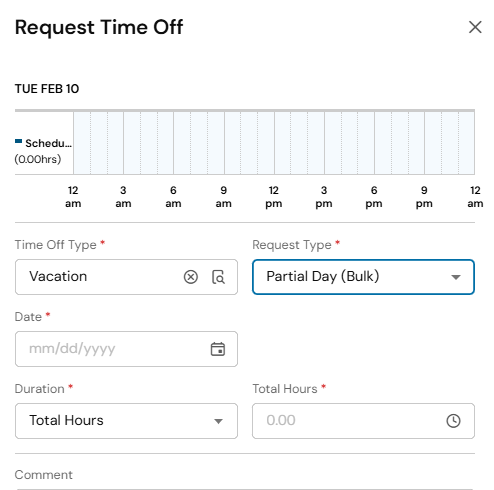Click the Scheduled (0.00hrs) legend label
The image size is (494, 490).
(43, 151)
